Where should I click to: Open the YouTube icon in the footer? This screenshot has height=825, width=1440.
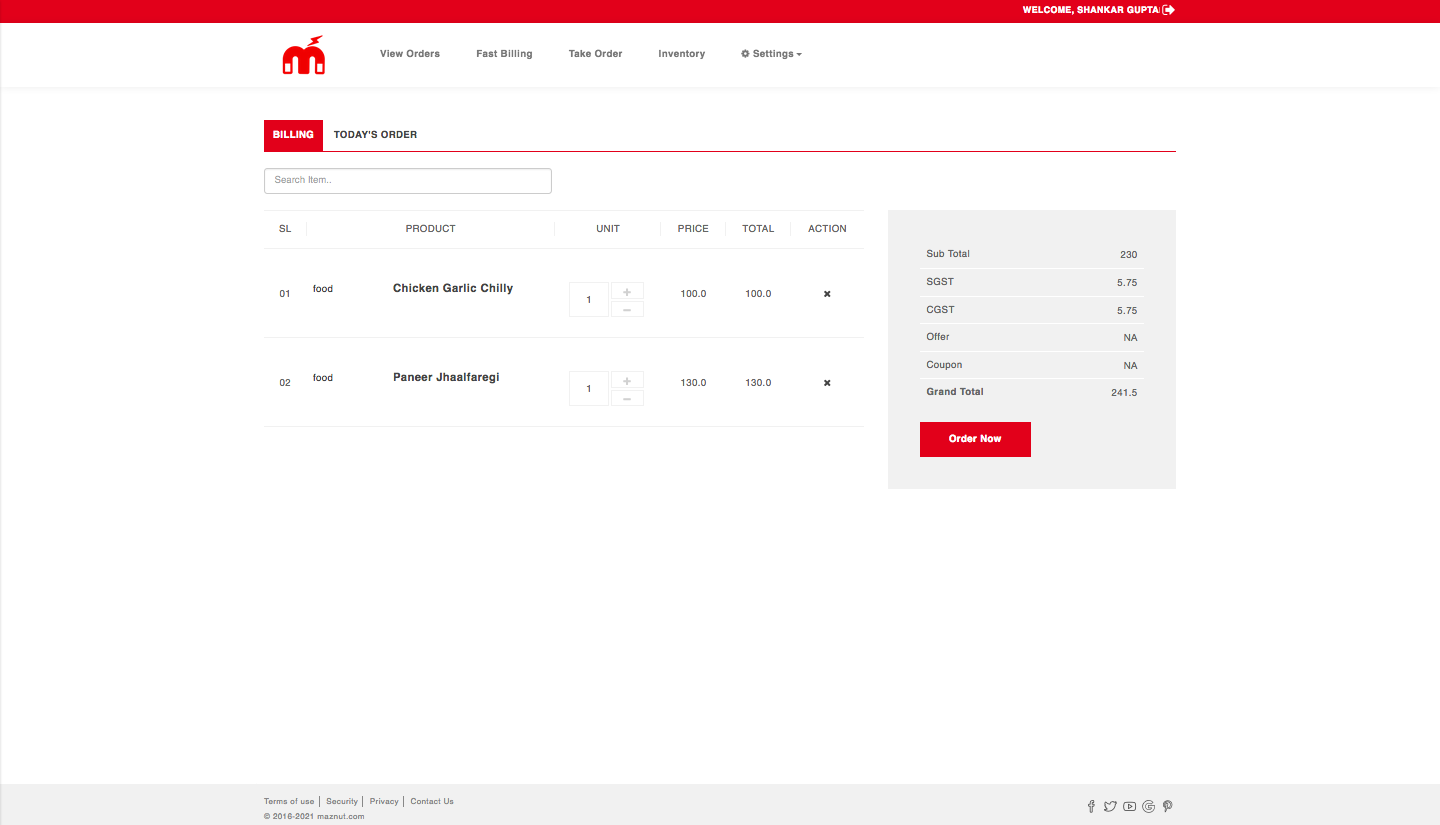(1129, 806)
